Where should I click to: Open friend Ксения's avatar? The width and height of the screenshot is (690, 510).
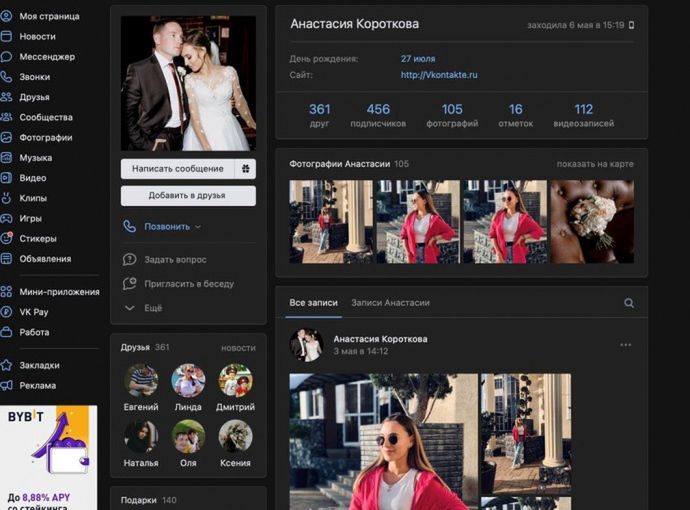click(x=235, y=437)
